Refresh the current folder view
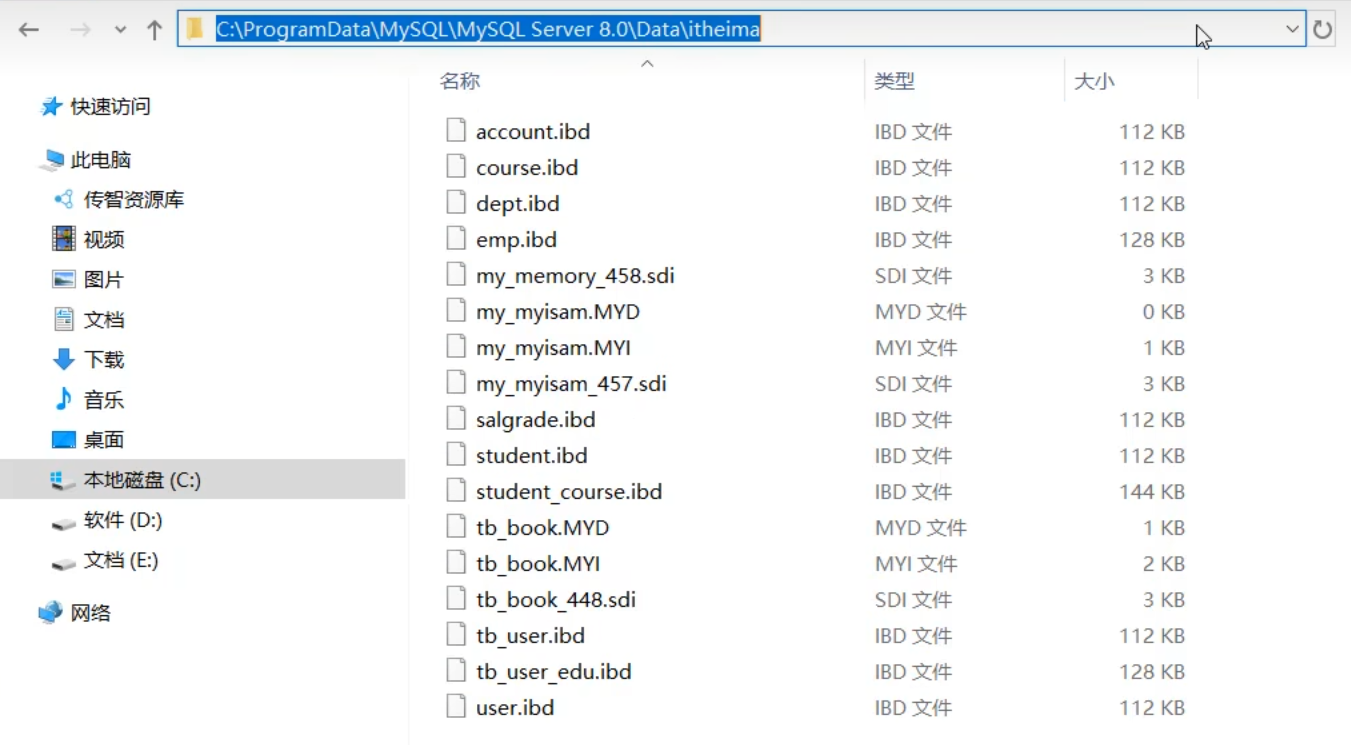1351x745 pixels. coord(1322,30)
